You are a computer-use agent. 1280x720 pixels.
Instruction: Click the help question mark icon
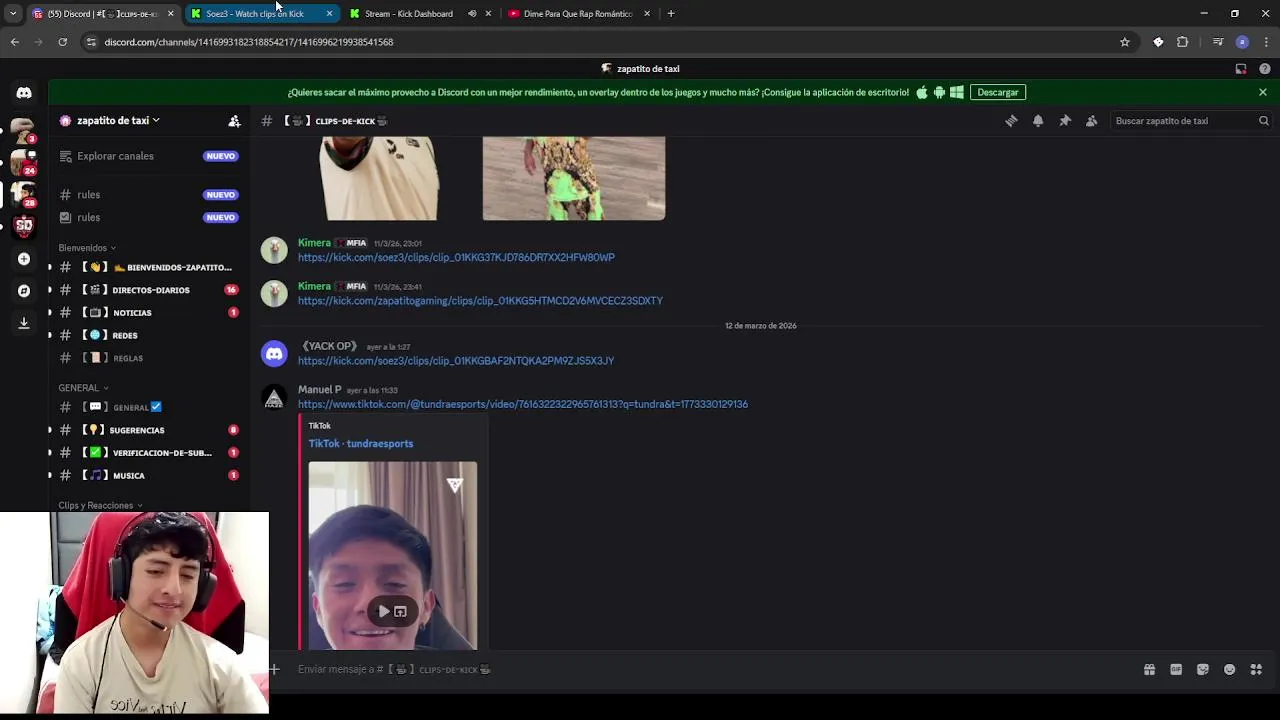(1265, 69)
